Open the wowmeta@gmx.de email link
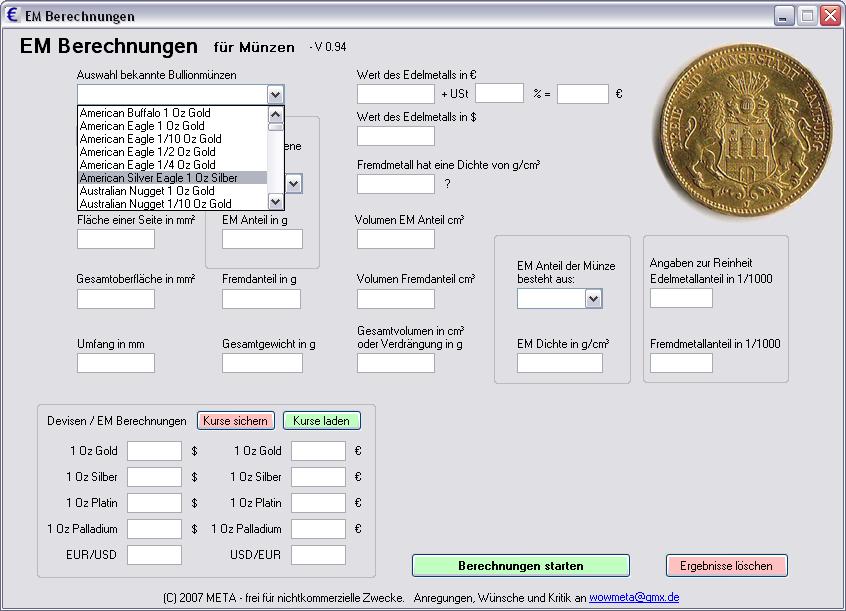 [x=634, y=598]
